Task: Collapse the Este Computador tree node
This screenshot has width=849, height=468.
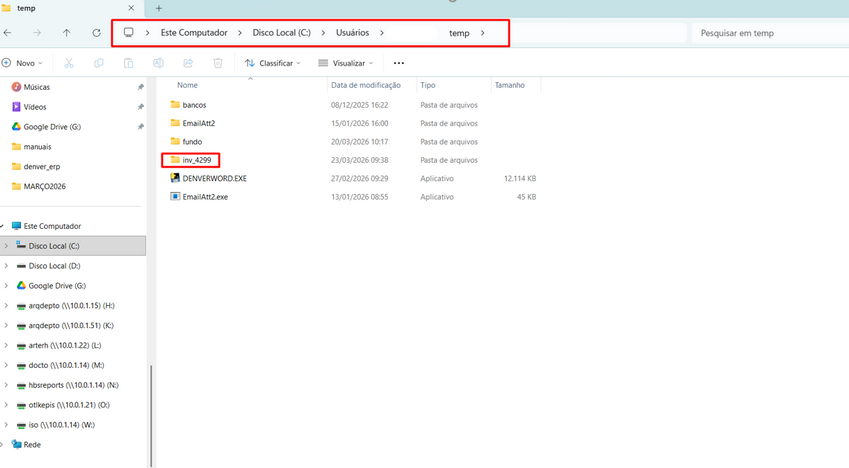Action: pyautogui.click(x=4, y=226)
